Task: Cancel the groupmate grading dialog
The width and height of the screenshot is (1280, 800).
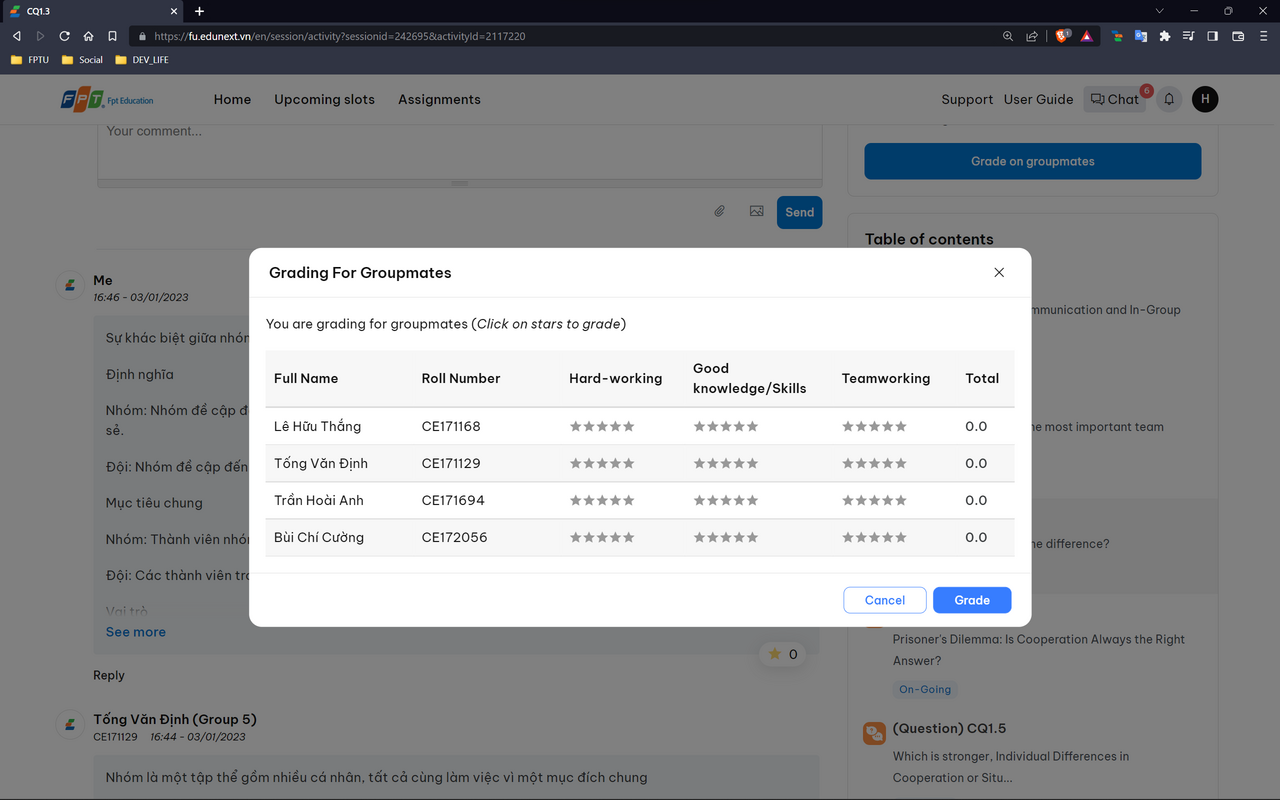Action: click(884, 600)
